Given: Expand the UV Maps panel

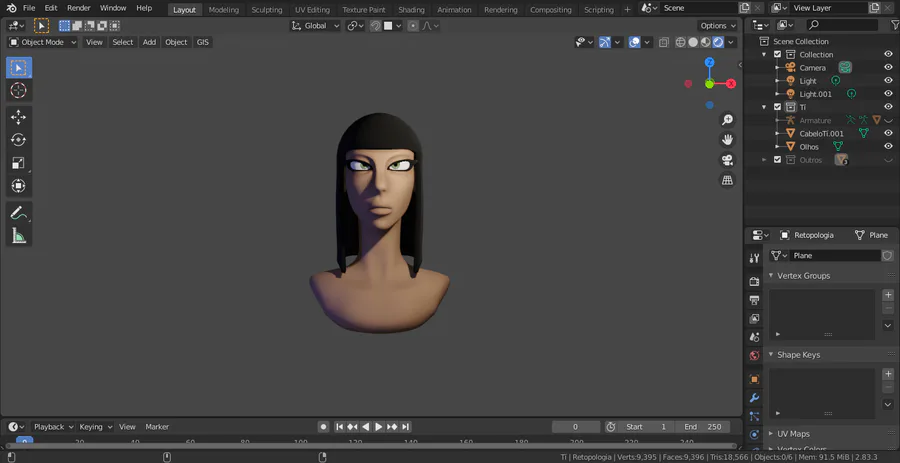Looking at the screenshot, I should click(771, 434).
